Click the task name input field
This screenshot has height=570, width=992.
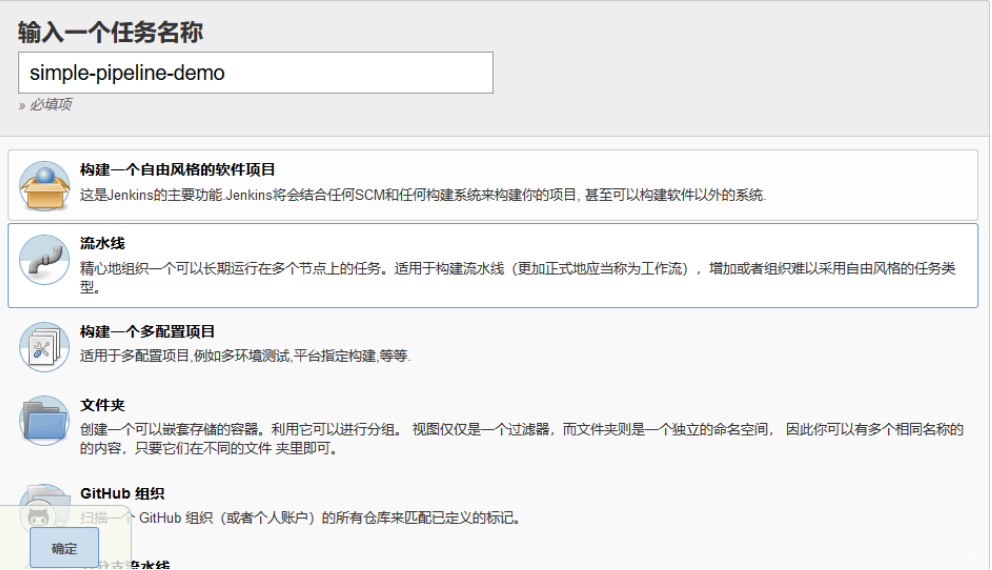point(256,73)
